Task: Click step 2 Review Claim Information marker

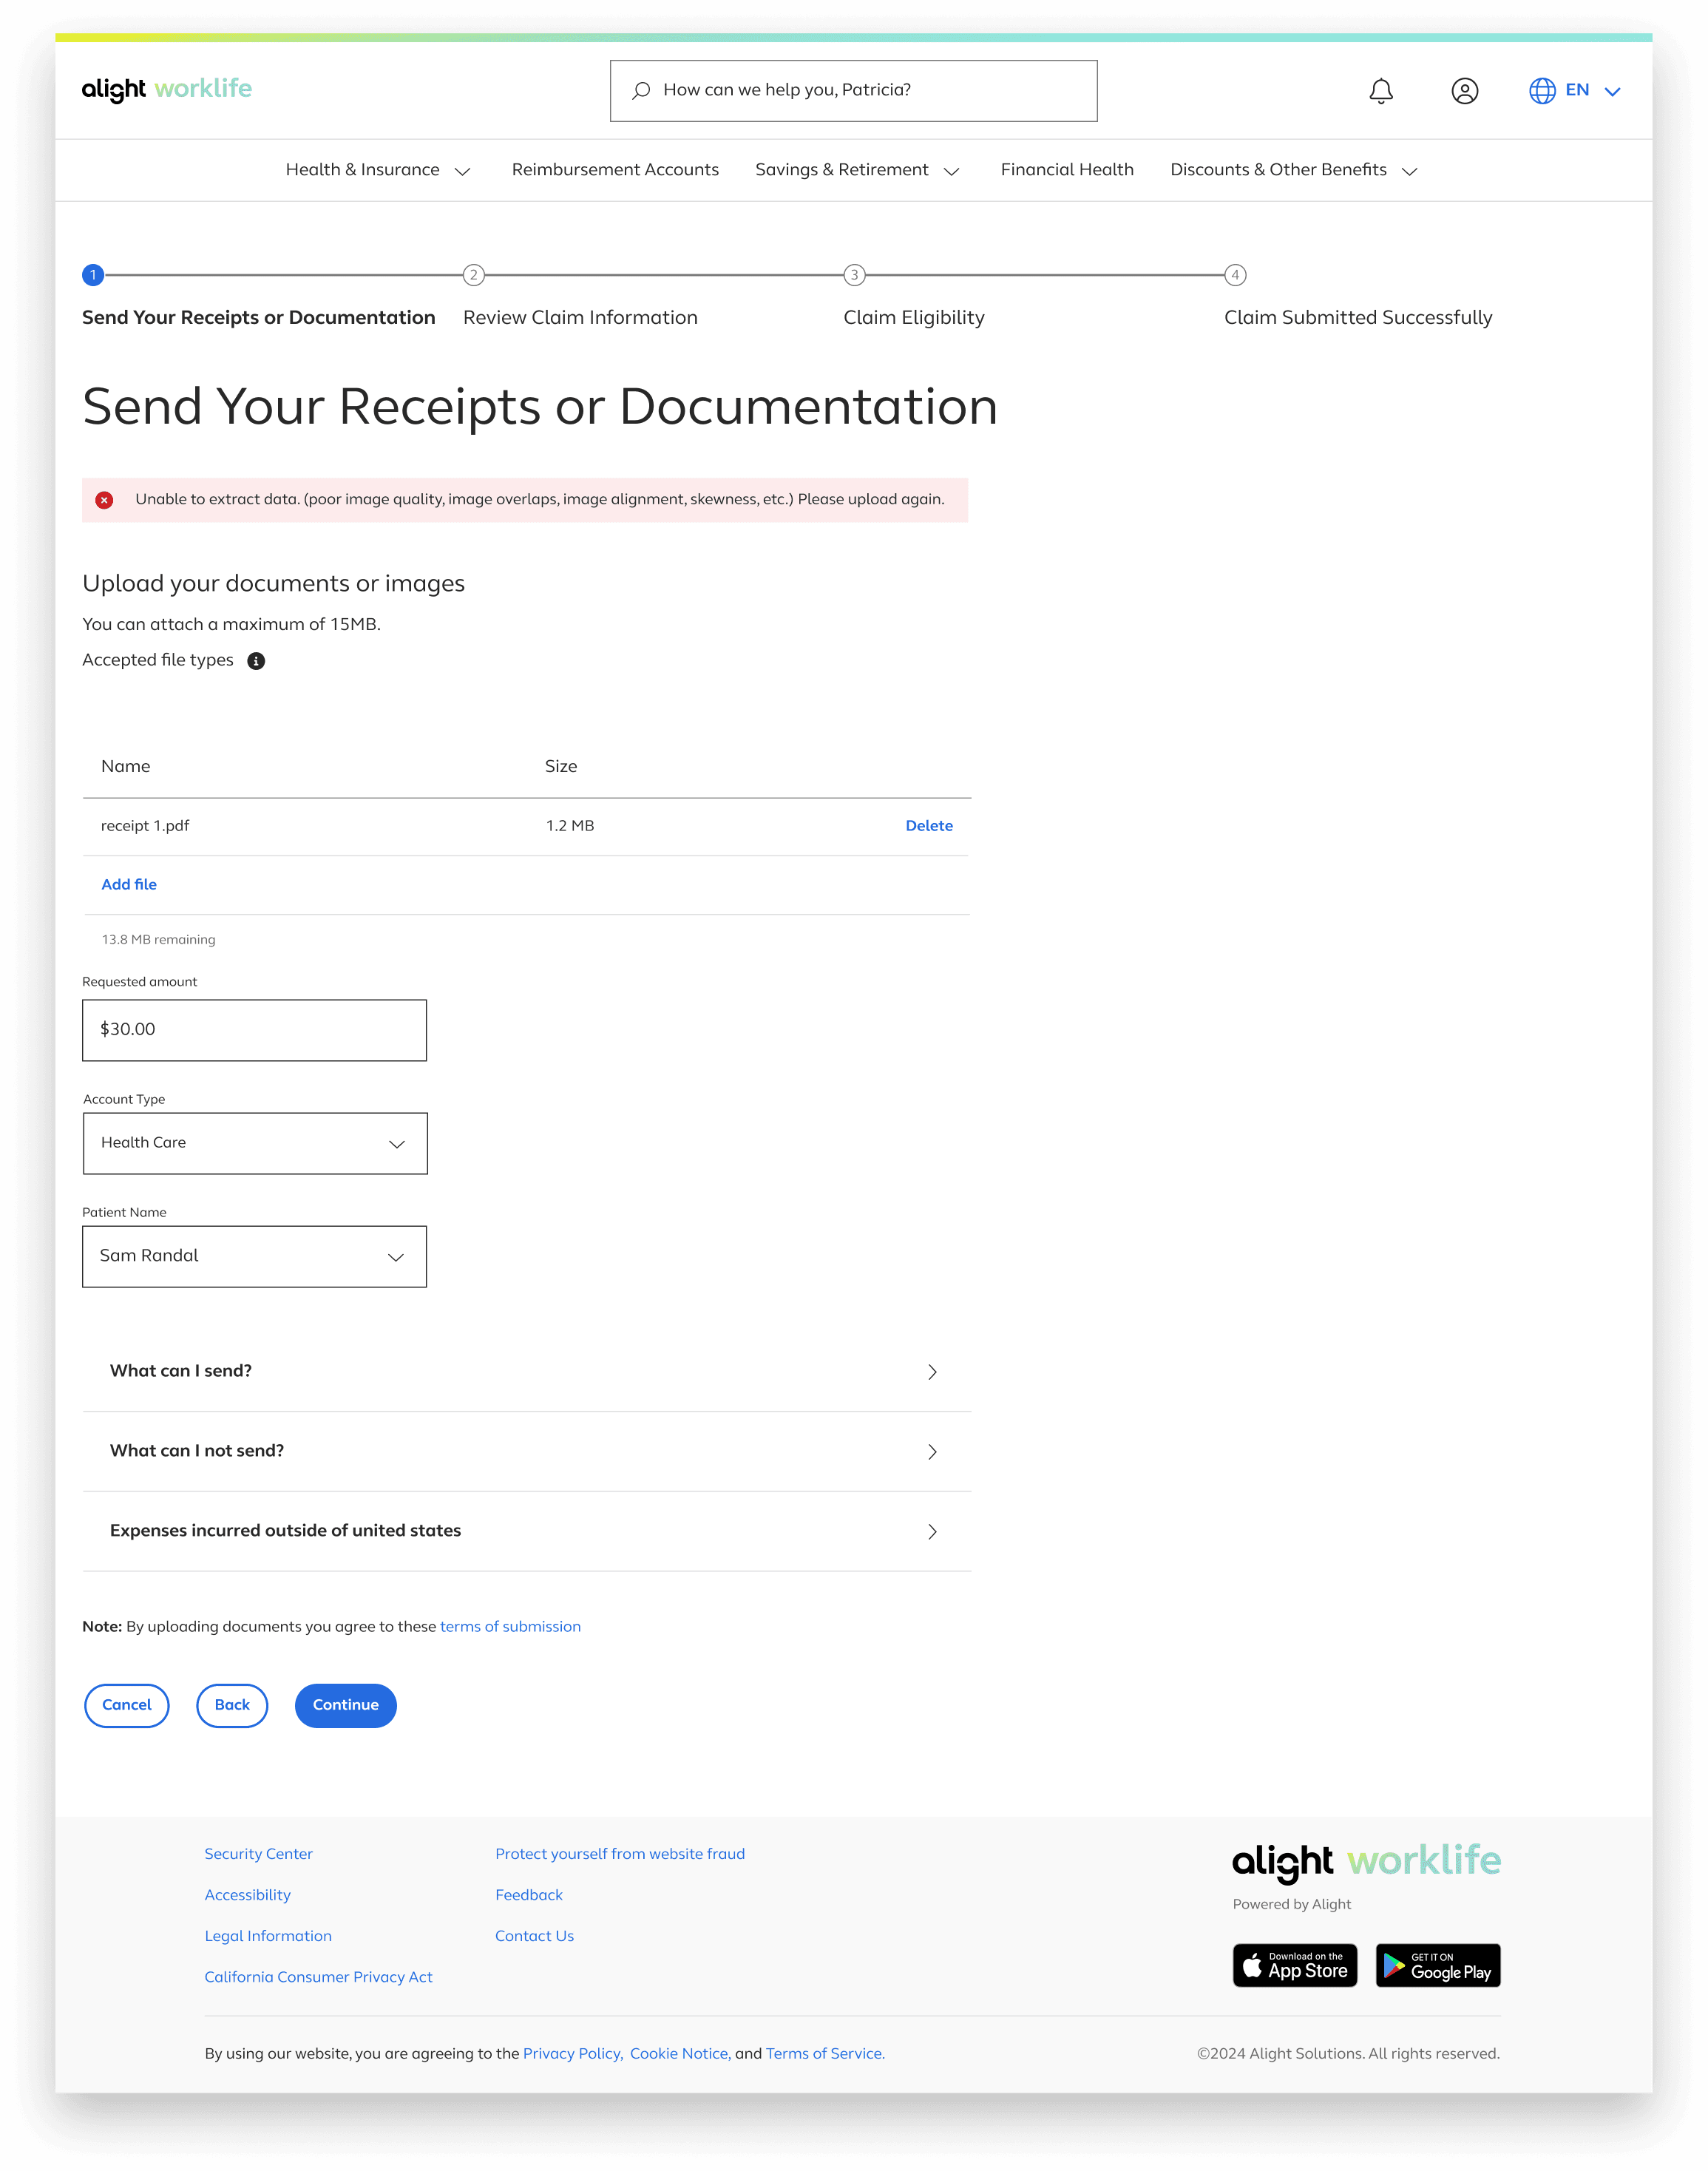Action: (x=474, y=275)
